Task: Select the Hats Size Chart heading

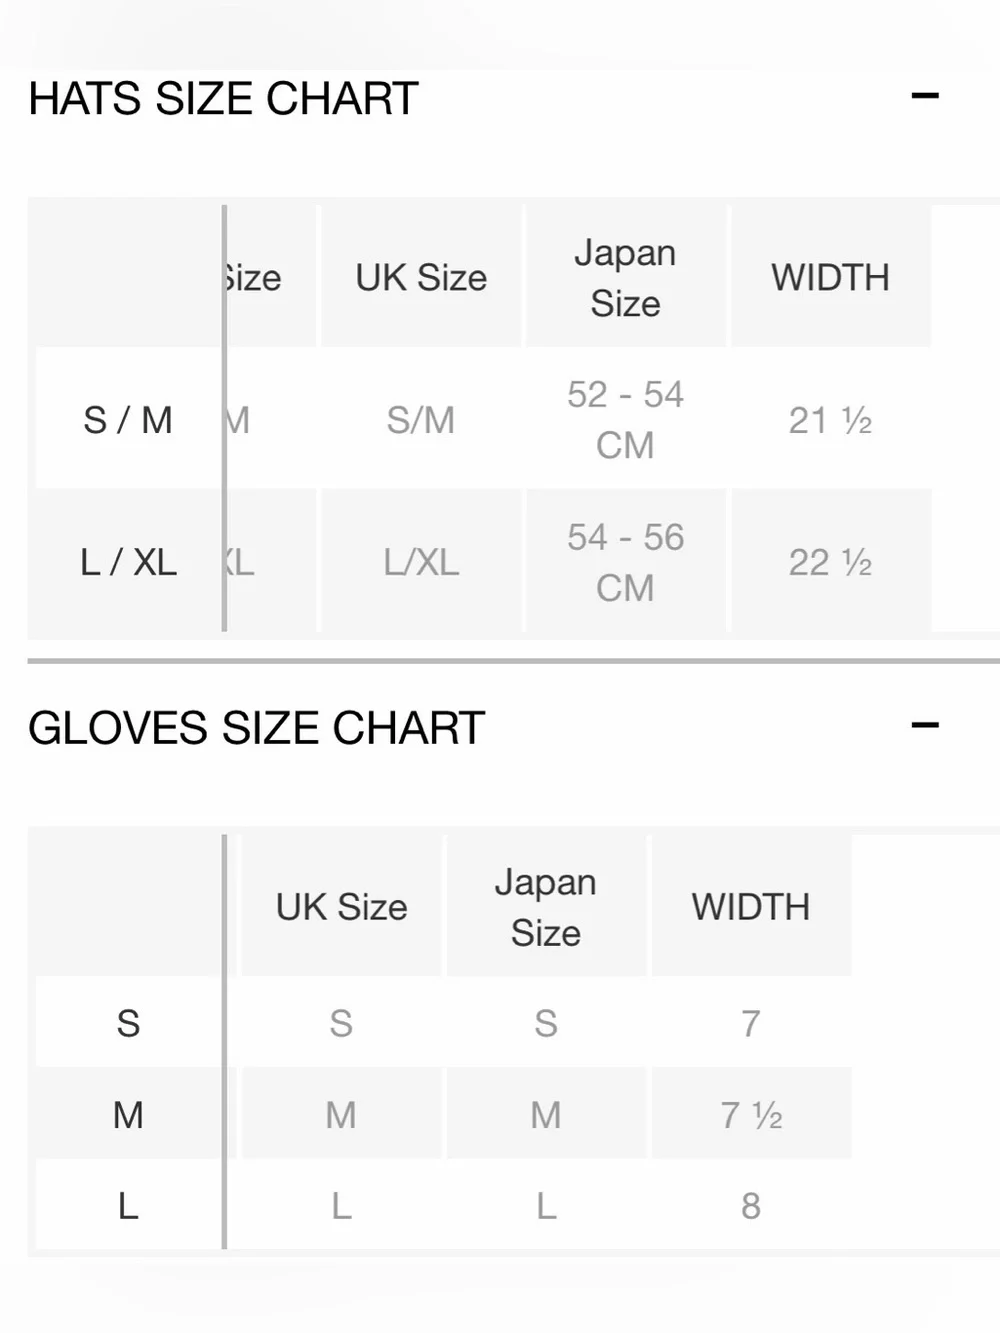Action: point(223,98)
